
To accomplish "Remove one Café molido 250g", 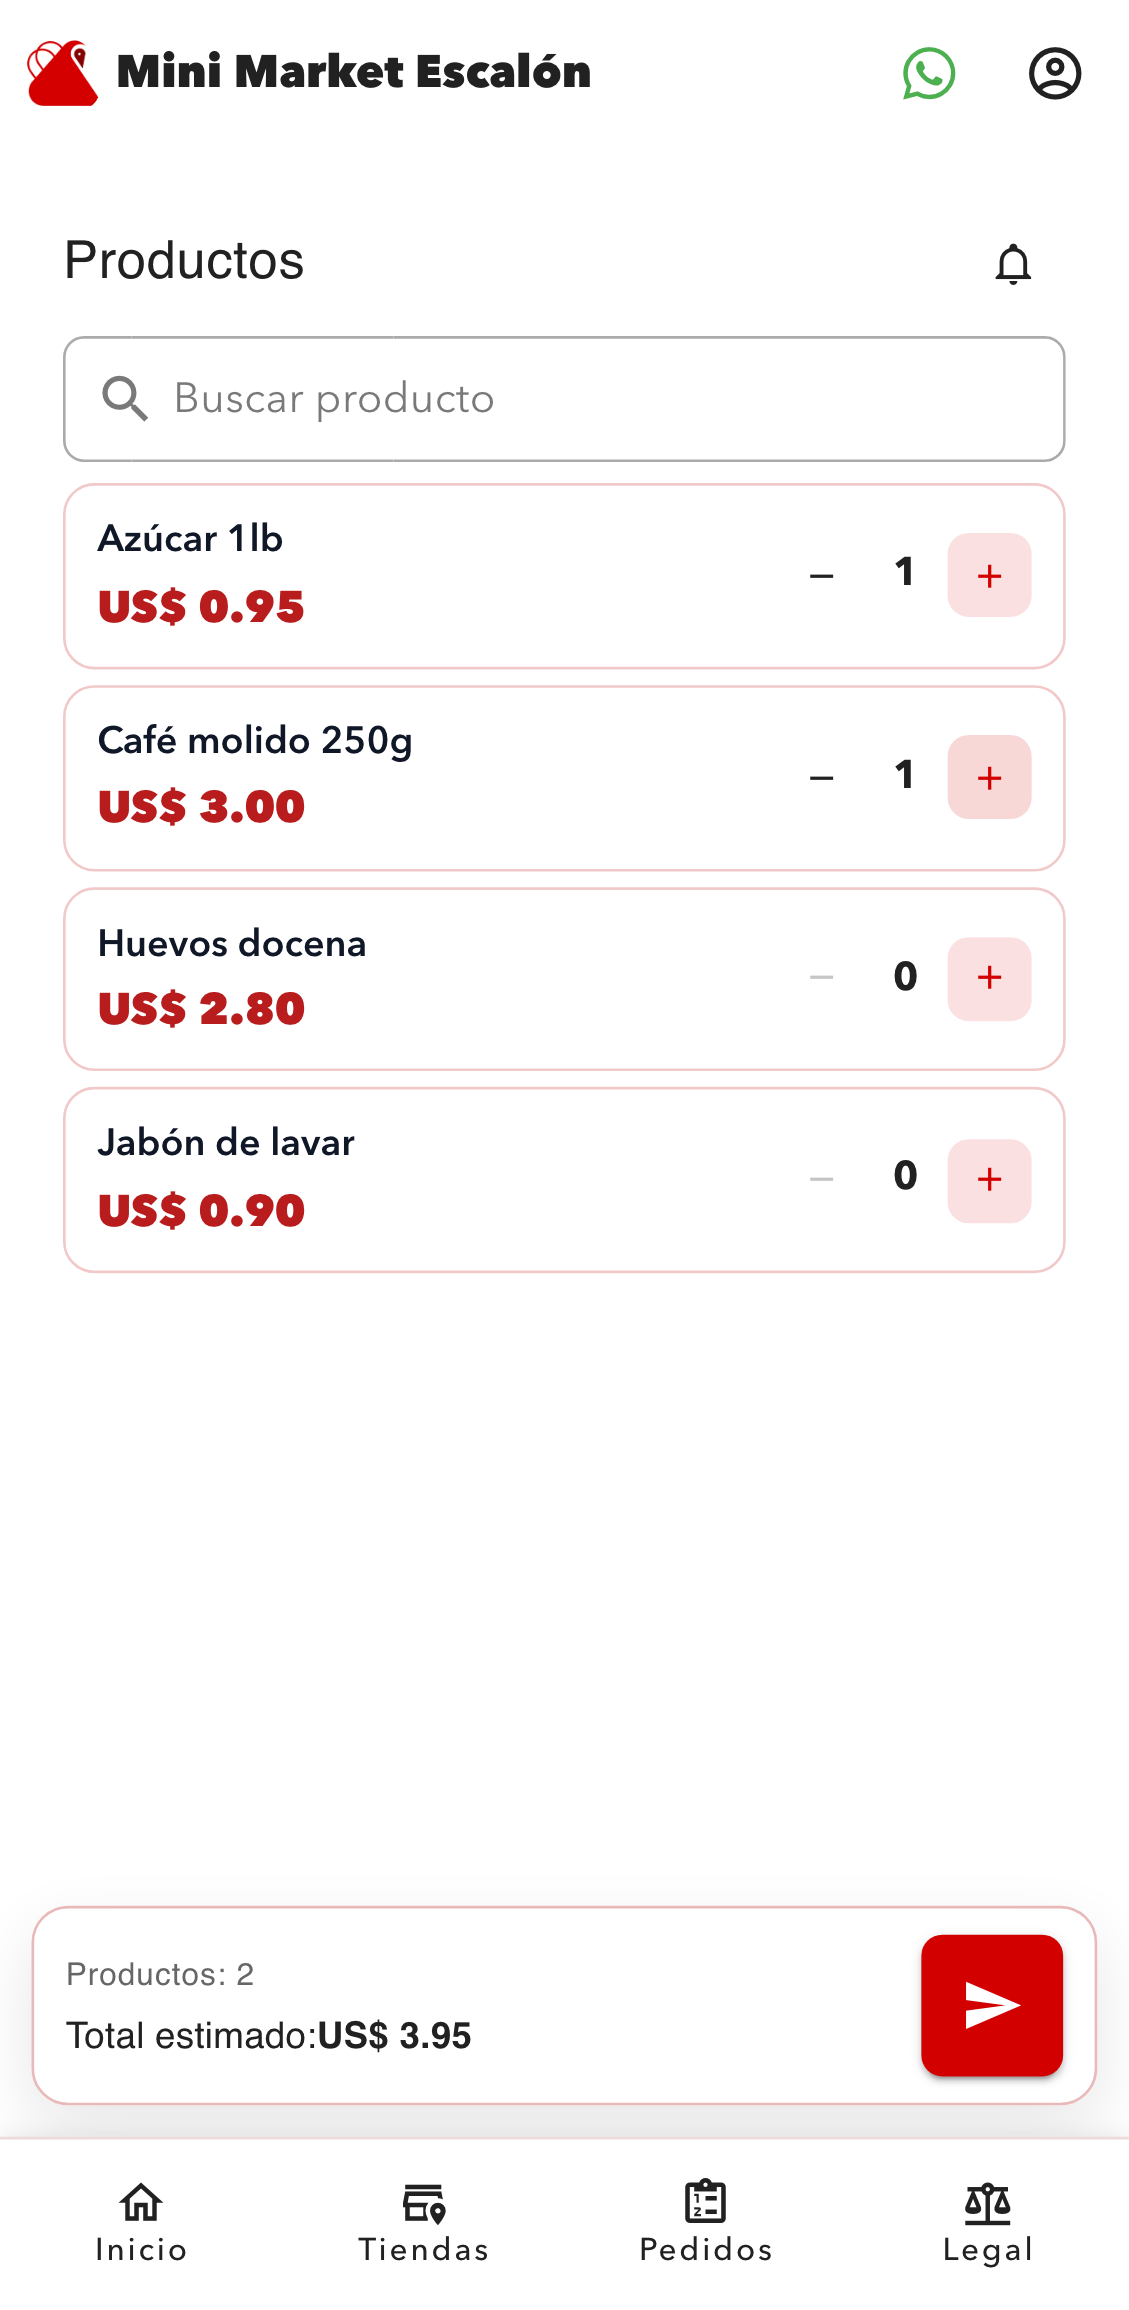I will (822, 778).
